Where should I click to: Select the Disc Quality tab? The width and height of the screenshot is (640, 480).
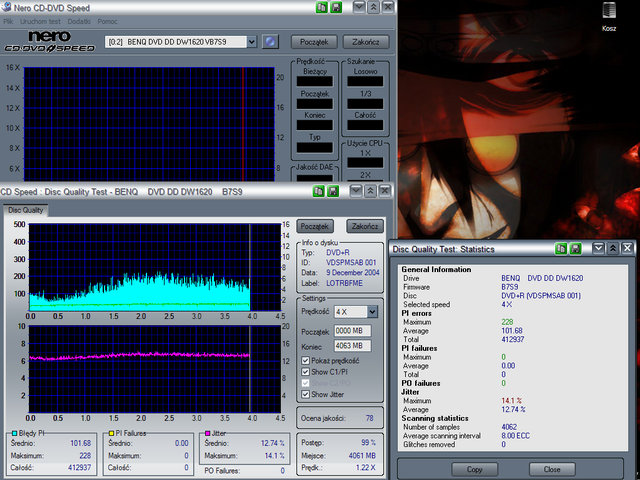tap(25, 210)
